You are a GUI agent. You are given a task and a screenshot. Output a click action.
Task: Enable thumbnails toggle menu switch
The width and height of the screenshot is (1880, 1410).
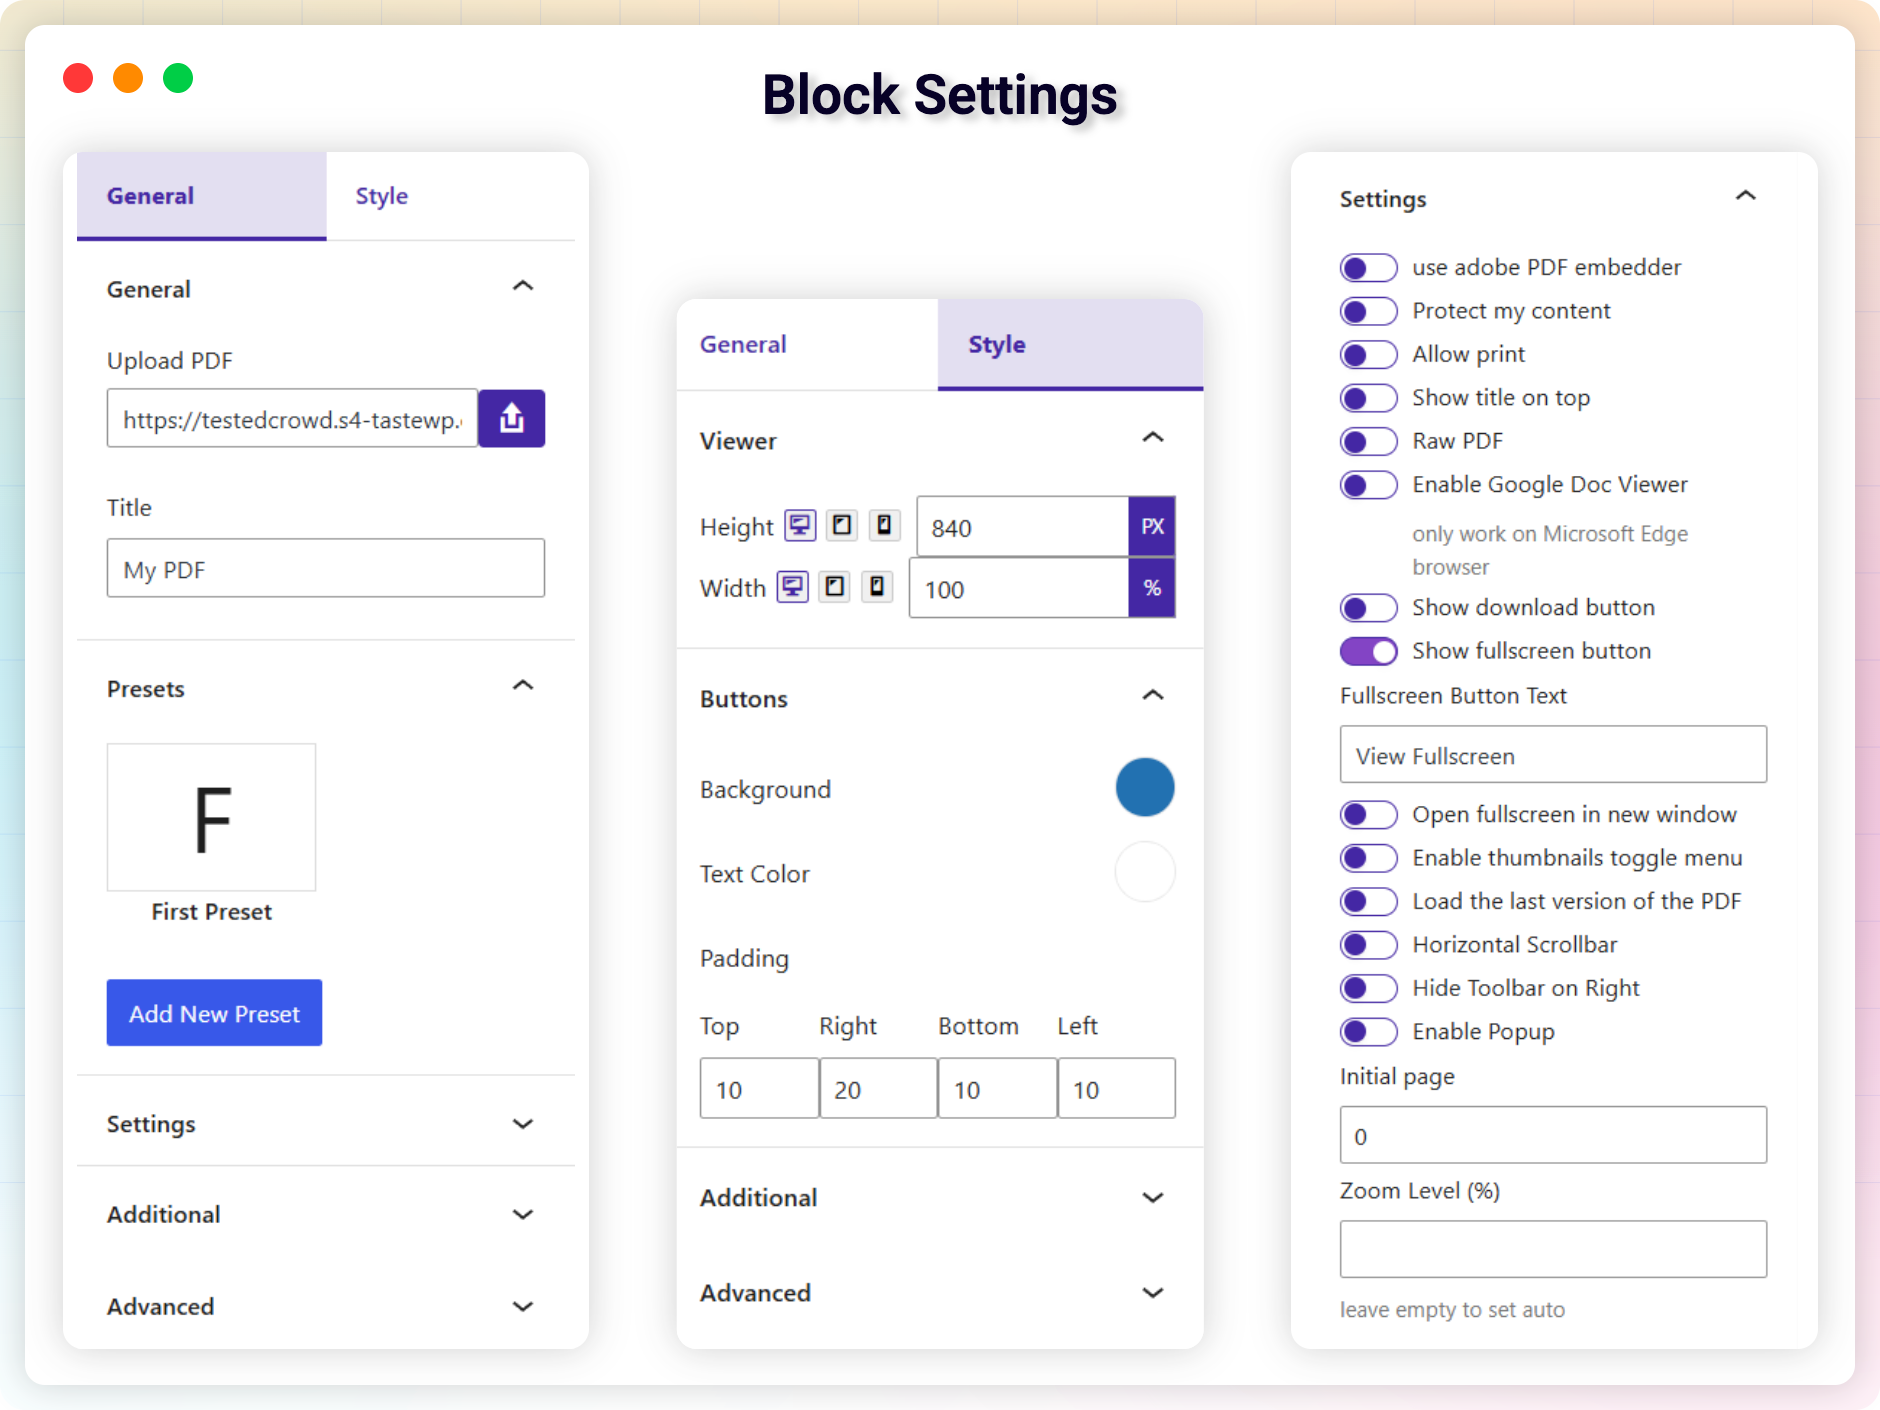[1368, 858]
